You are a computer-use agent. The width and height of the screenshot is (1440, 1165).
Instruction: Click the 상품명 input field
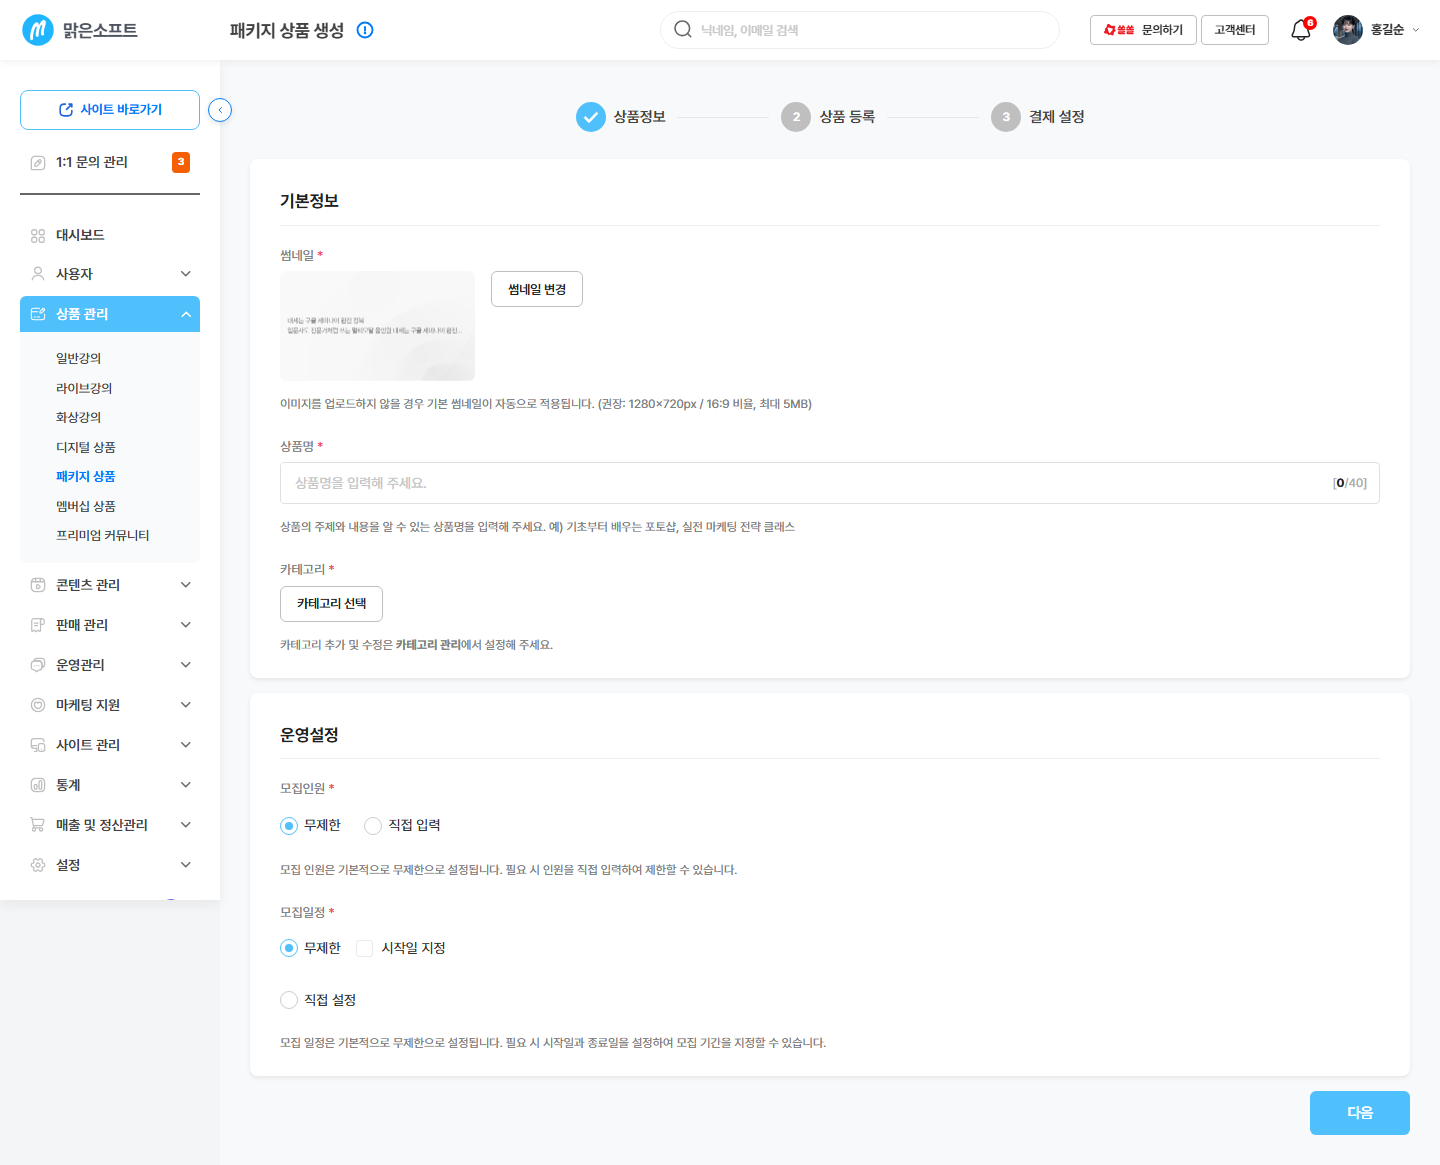click(830, 483)
